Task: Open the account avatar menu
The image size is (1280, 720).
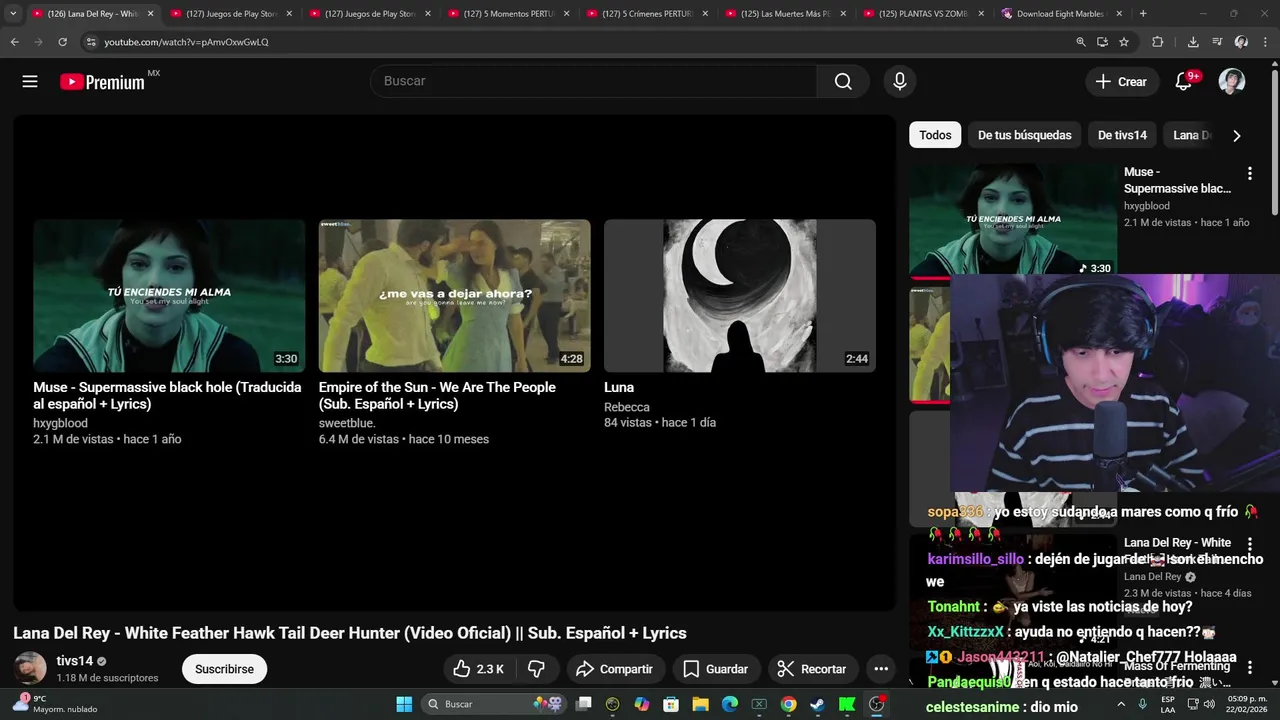Action: [1232, 81]
